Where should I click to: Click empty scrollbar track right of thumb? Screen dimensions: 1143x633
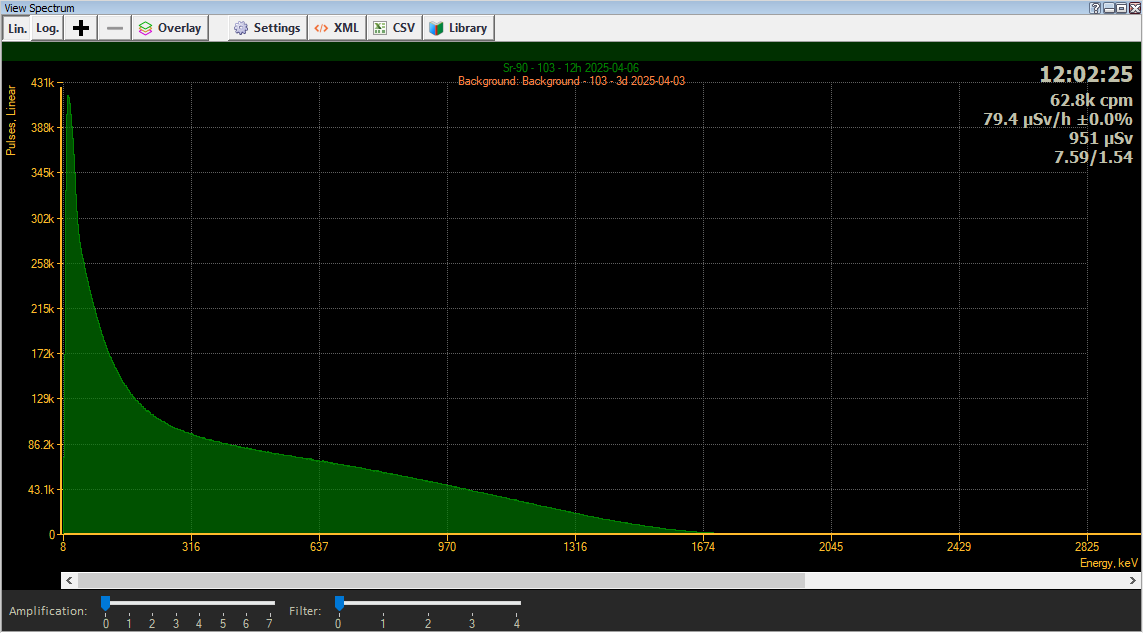pyautogui.click(x=960, y=580)
